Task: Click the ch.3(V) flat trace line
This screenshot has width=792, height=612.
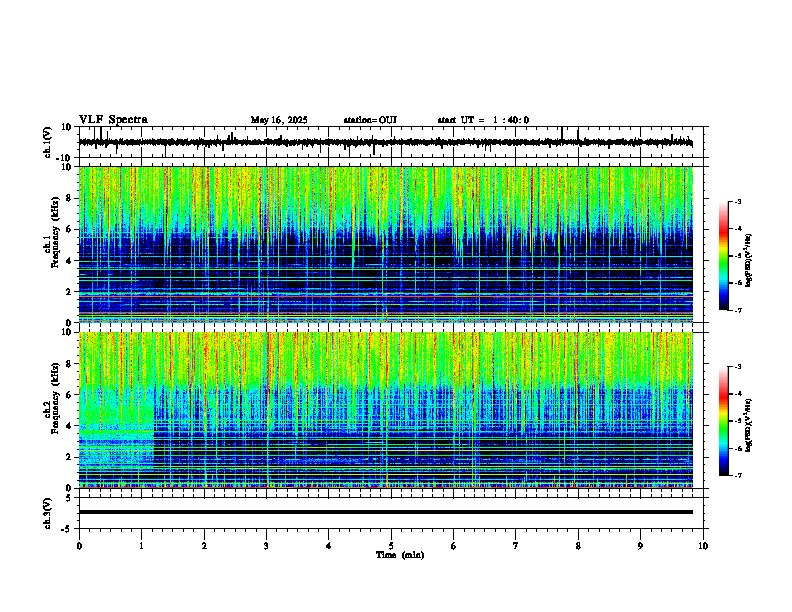Action: point(386,512)
